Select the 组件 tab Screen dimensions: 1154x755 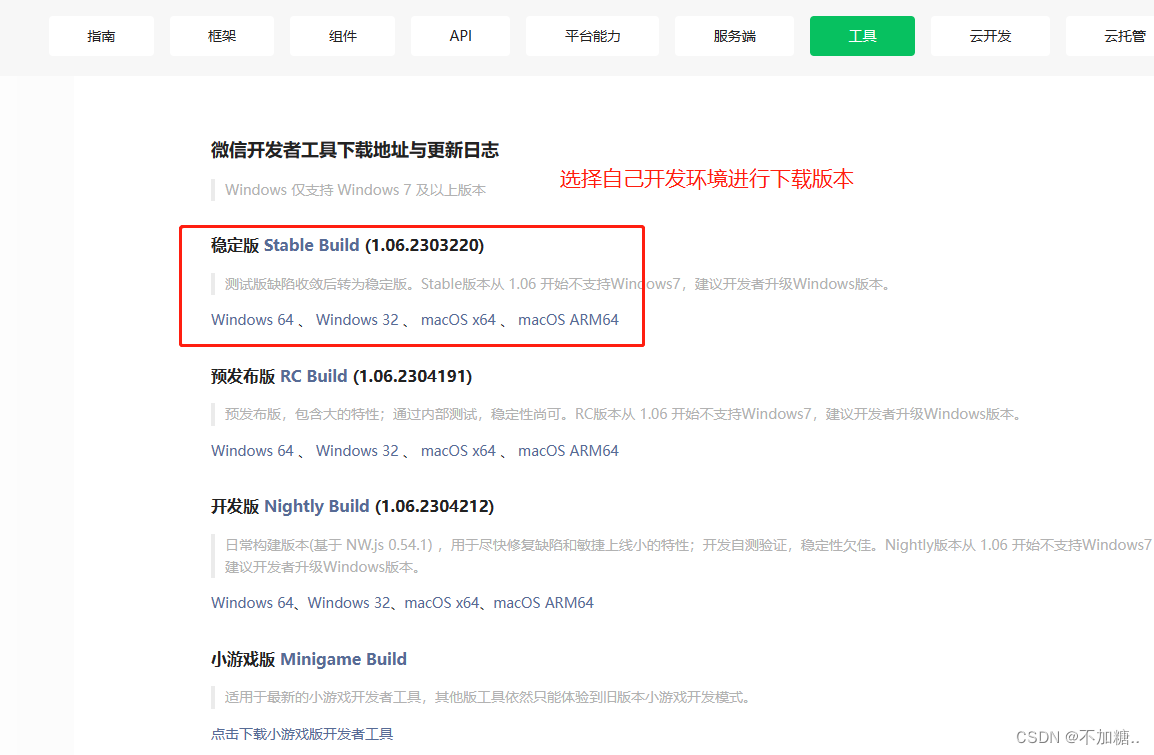click(x=342, y=36)
